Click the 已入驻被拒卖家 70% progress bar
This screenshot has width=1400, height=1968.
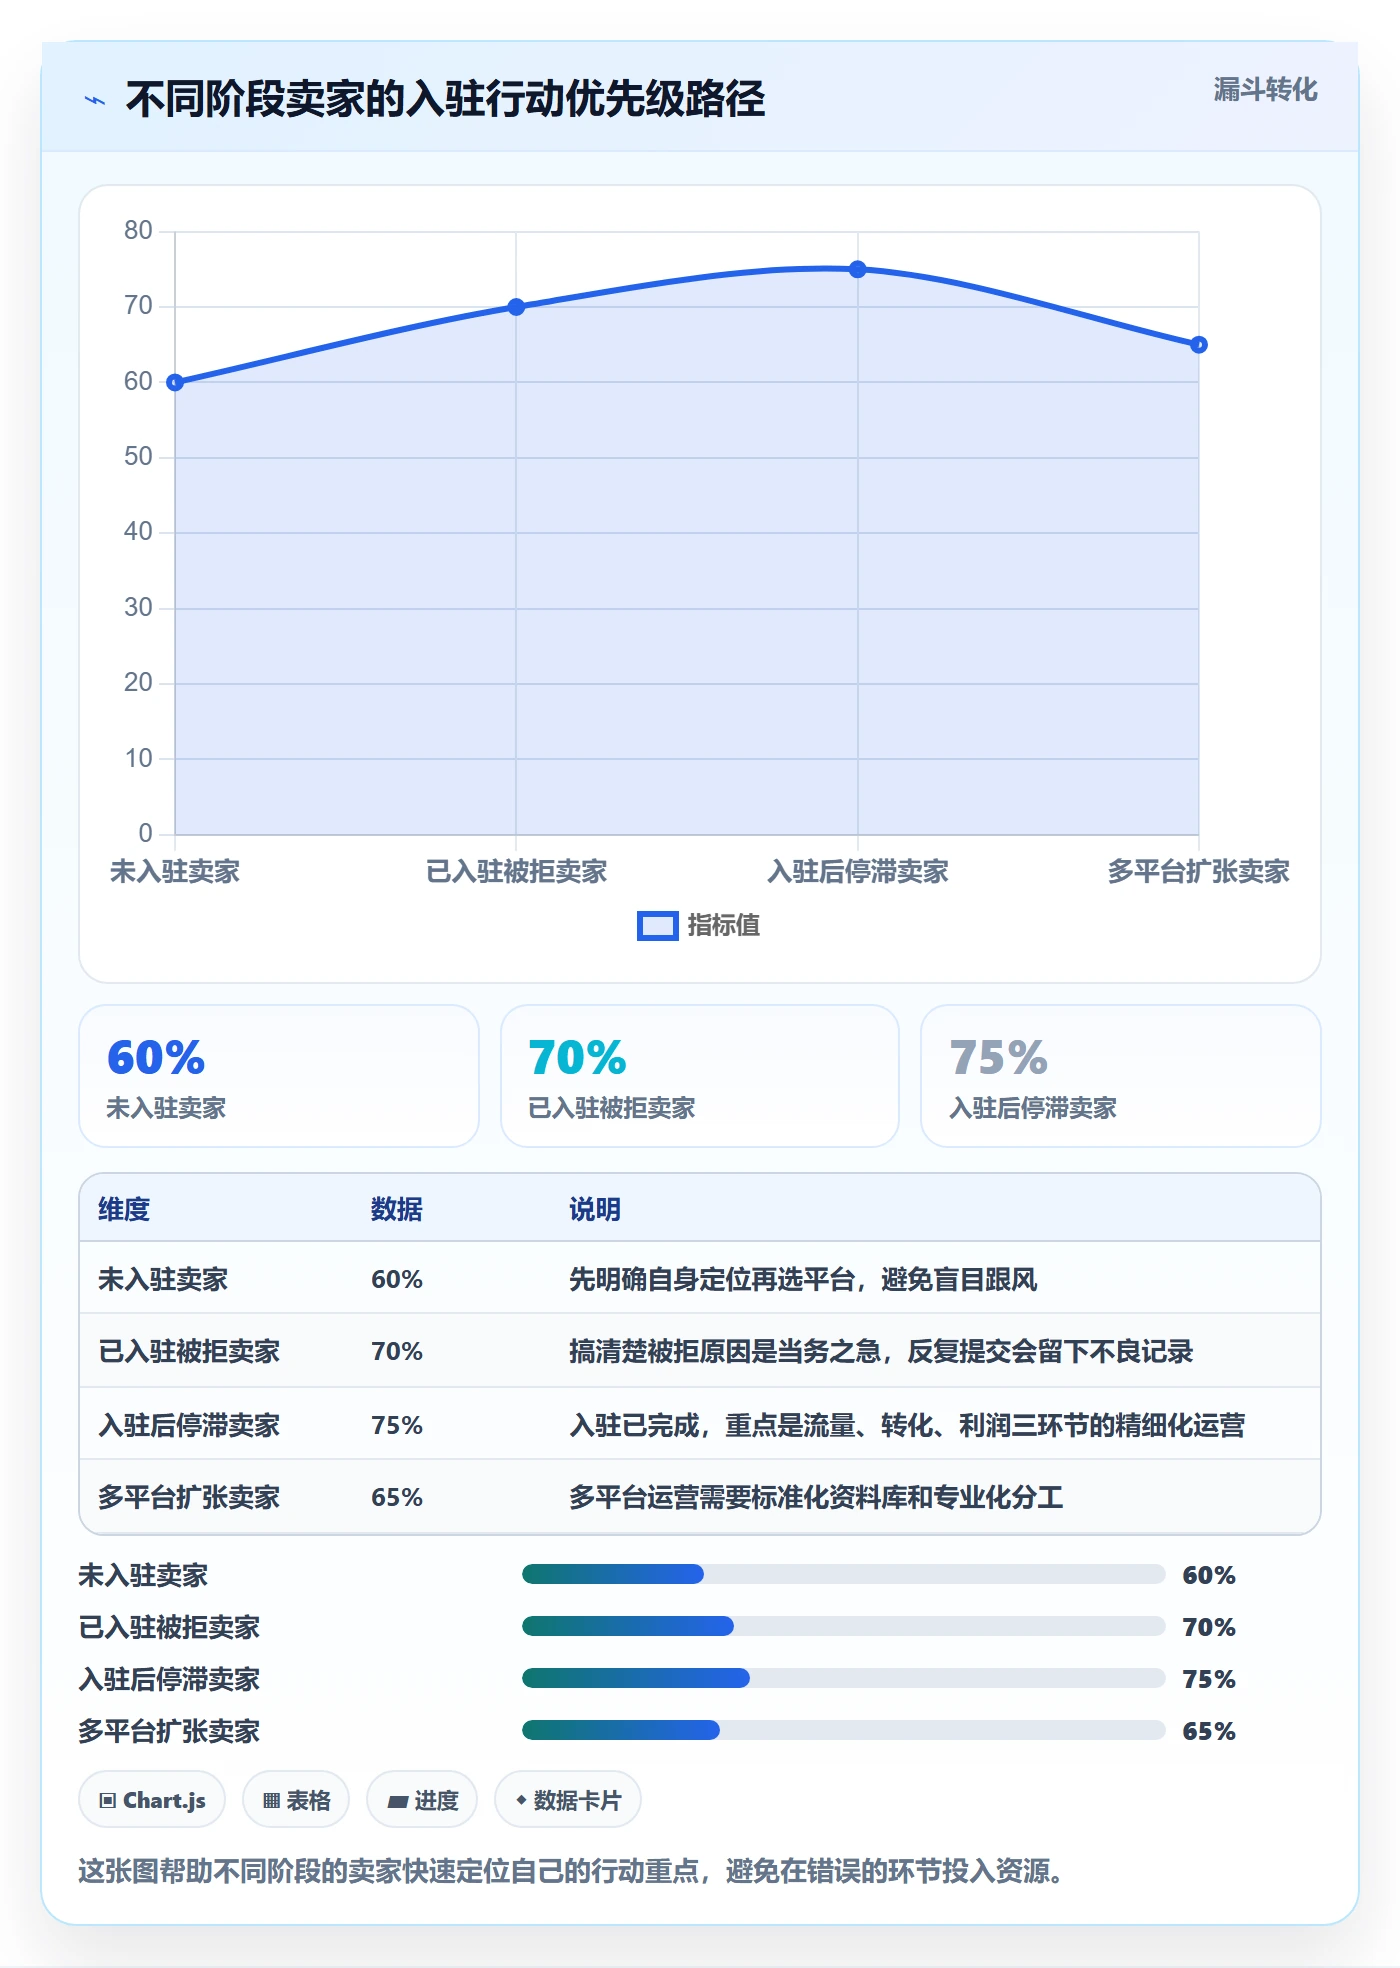[843, 1627]
